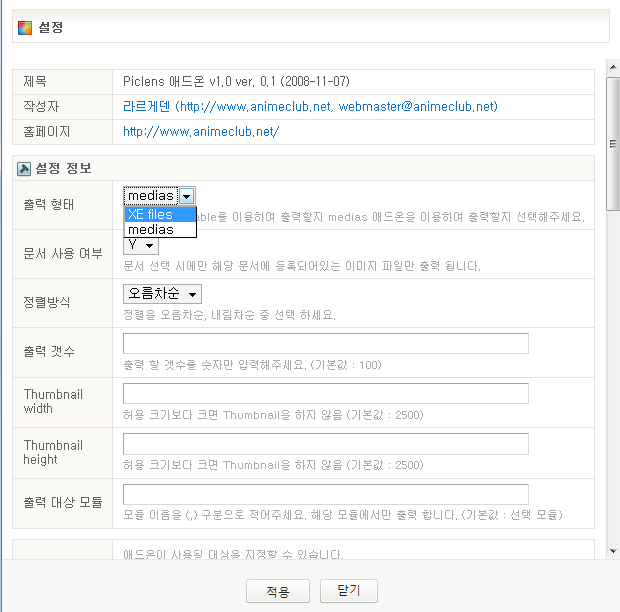Click into the Thumbnail width field

pyautogui.click(x=325, y=394)
